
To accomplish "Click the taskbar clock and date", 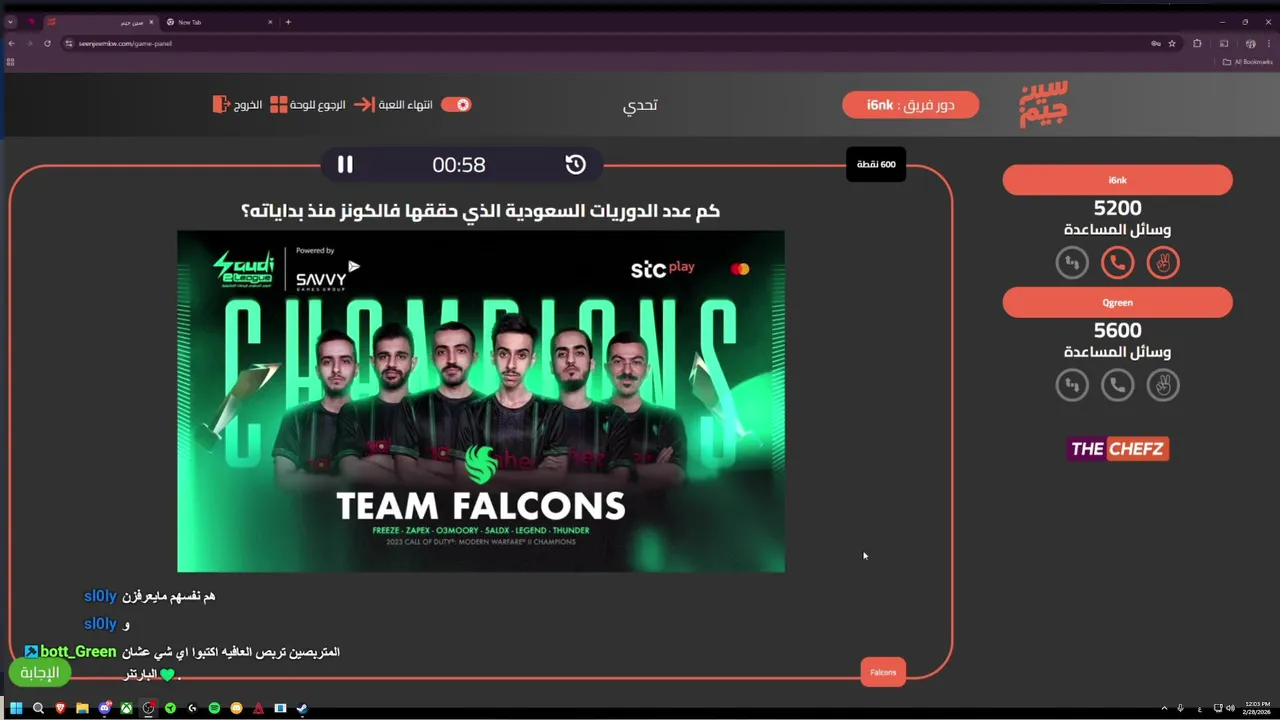I will 1258,708.
